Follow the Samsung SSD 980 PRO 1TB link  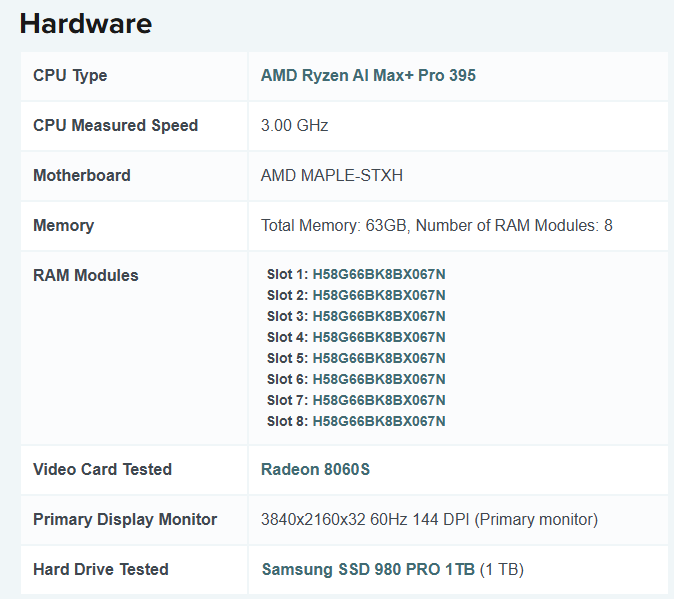pos(368,569)
